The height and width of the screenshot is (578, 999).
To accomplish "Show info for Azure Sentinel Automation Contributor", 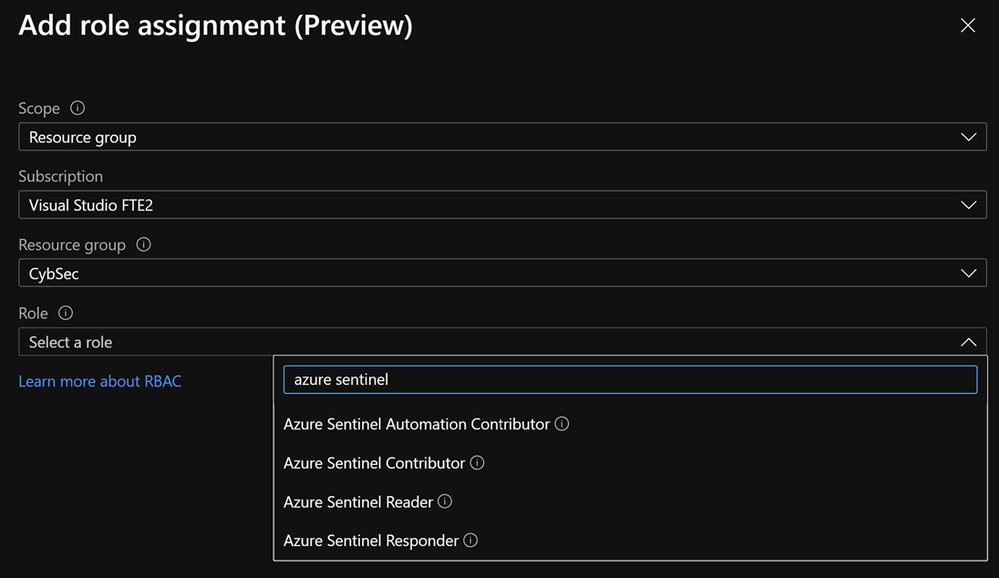I will click(x=562, y=424).
